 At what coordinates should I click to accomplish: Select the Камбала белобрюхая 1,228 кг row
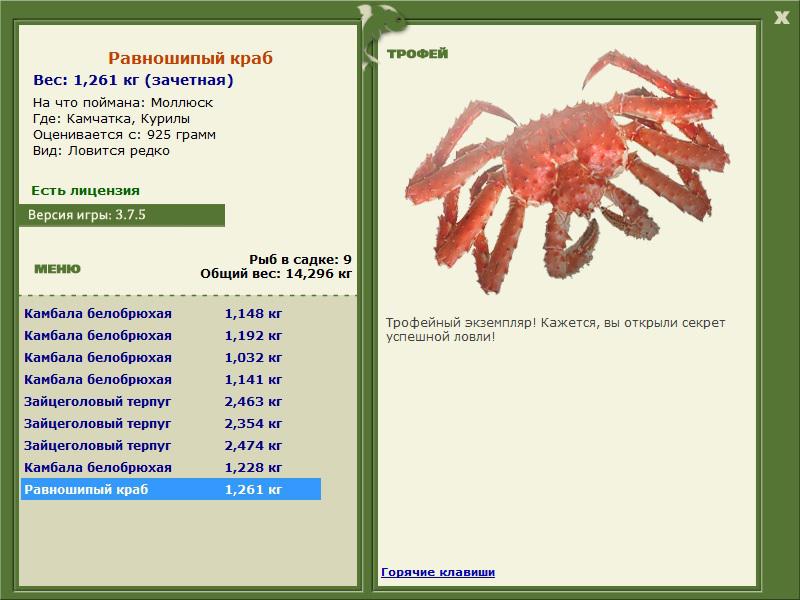click(x=170, y=467)
